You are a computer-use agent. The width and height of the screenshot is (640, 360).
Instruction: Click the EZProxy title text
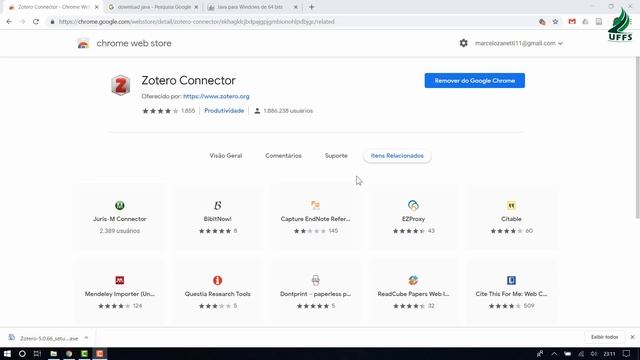pos(413,219)
